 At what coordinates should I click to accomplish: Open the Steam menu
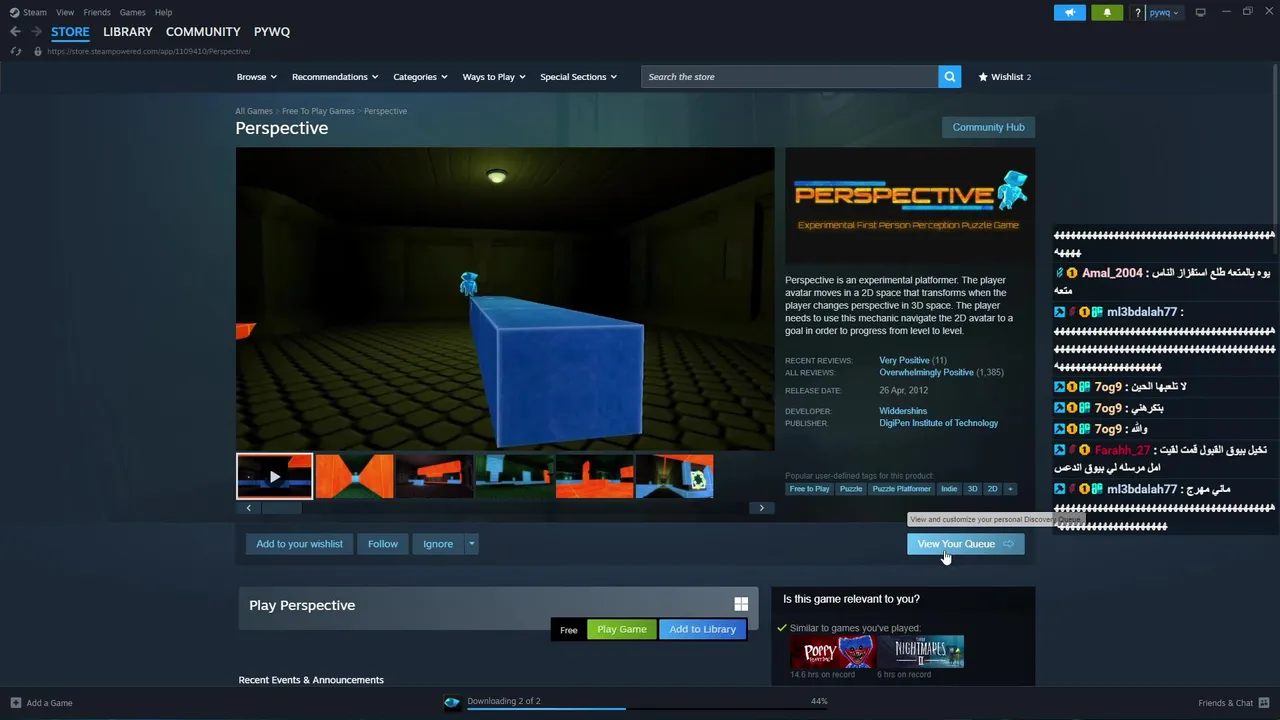coord(35,12)
